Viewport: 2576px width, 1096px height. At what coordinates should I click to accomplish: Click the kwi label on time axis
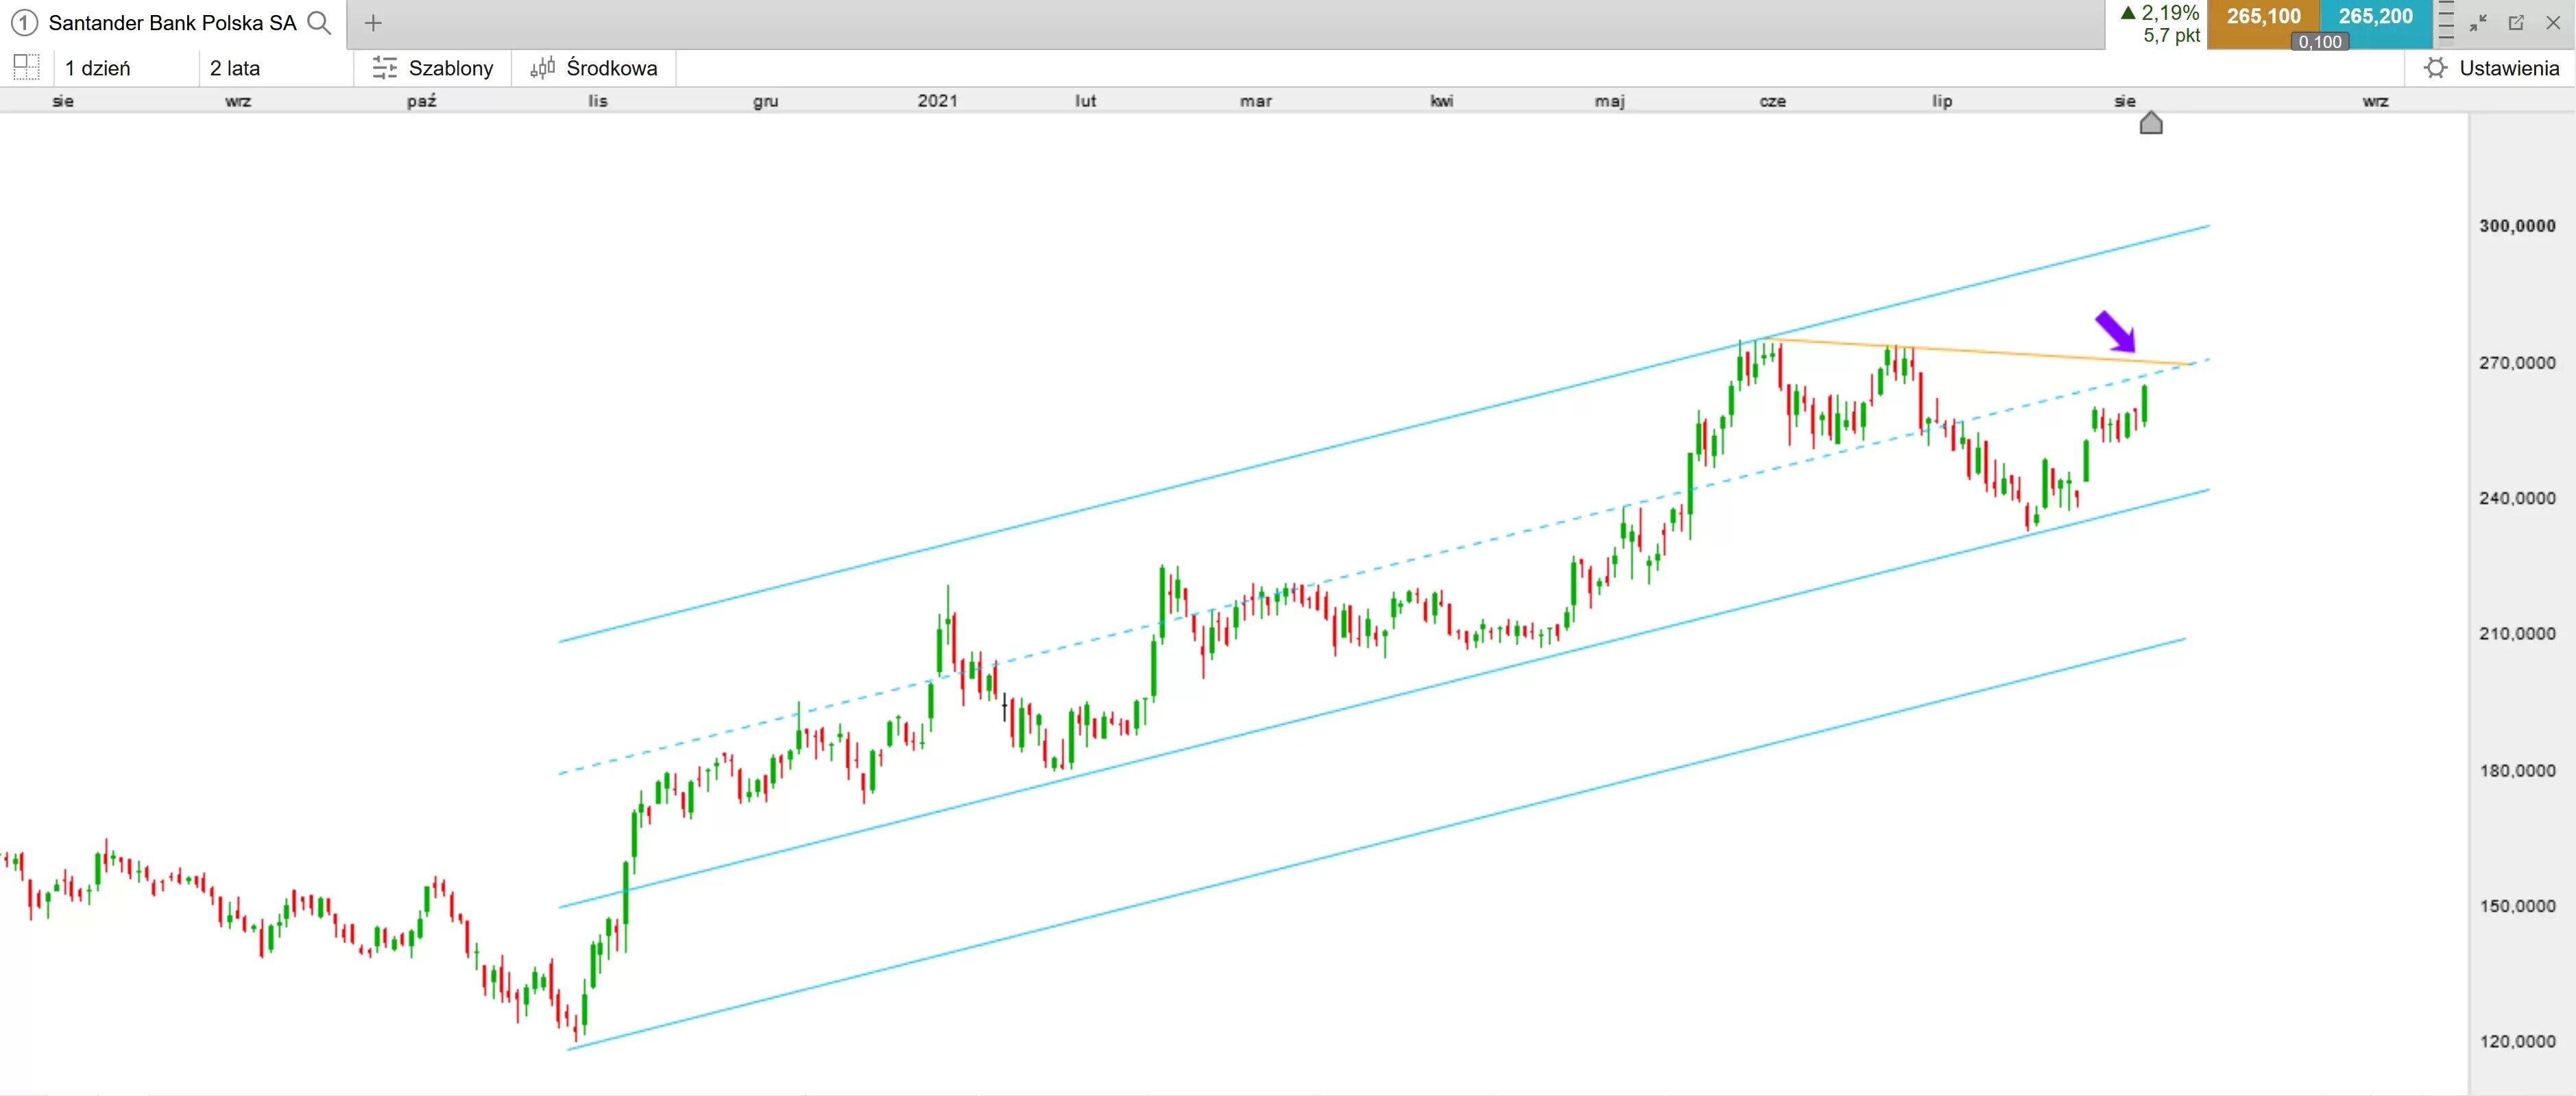pyautogui.click(x=1442, y=101)
